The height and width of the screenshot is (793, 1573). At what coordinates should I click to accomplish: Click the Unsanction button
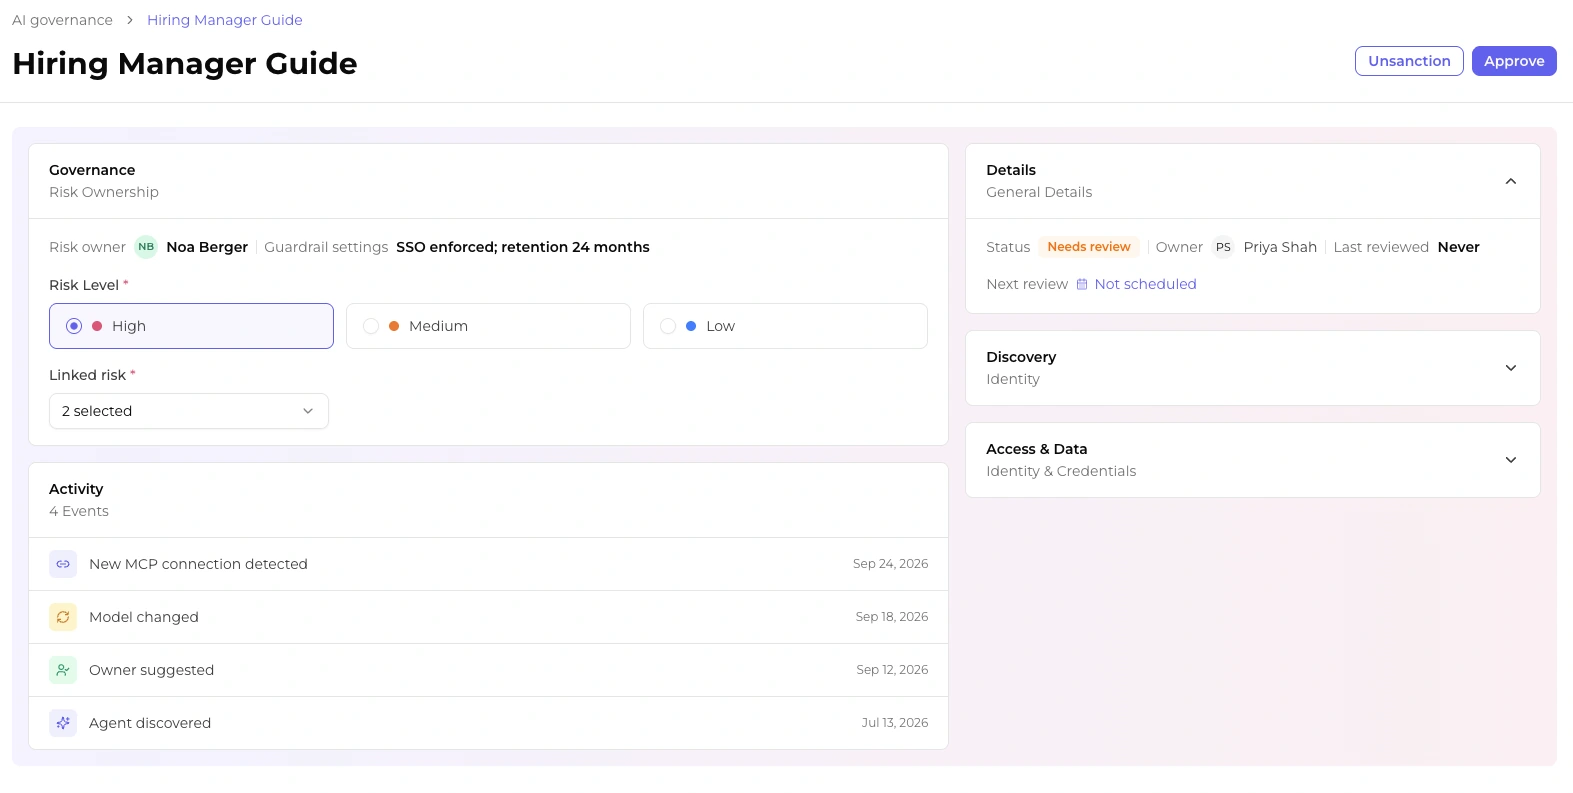[x=1409, y=61]
